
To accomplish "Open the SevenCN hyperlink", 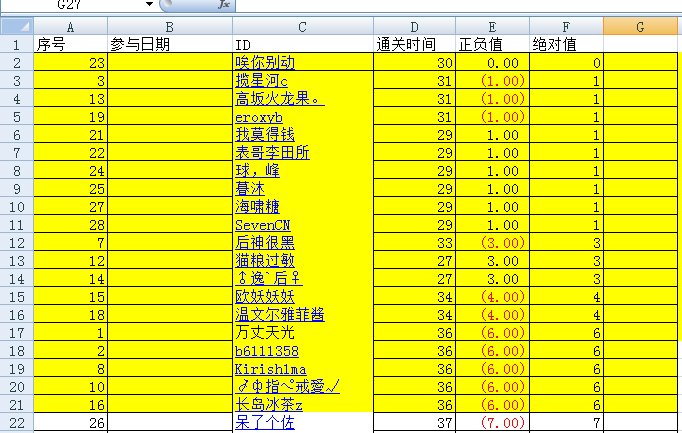I will click(x=263, y=225).
